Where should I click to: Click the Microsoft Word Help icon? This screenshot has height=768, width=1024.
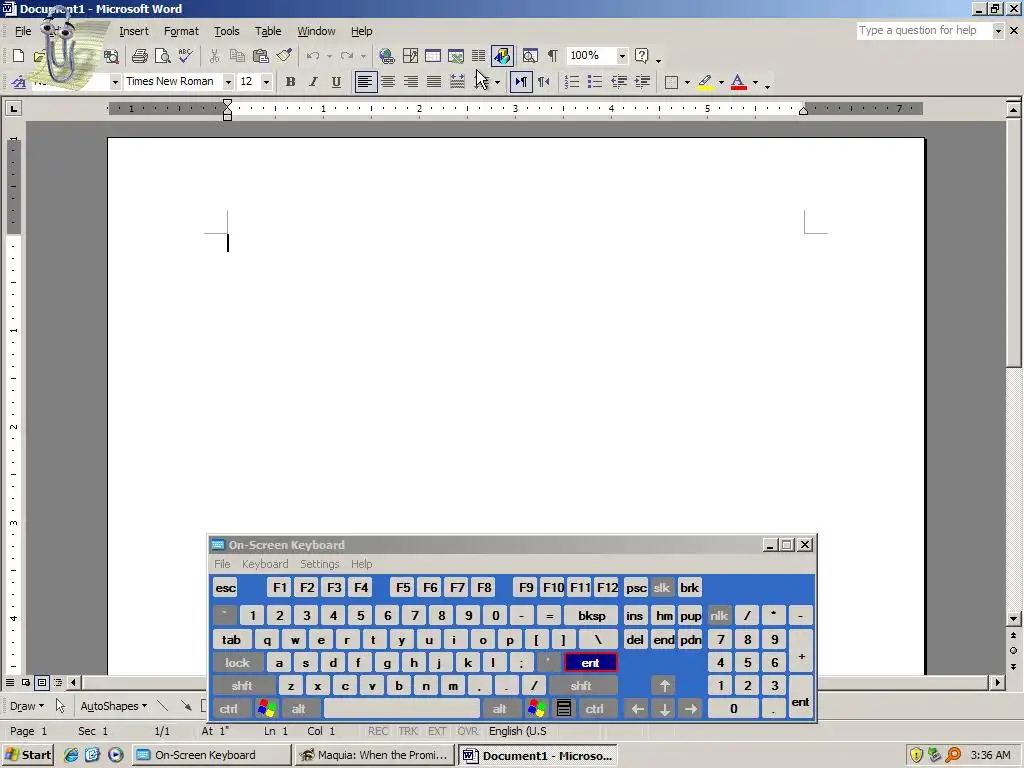[642, 56]
